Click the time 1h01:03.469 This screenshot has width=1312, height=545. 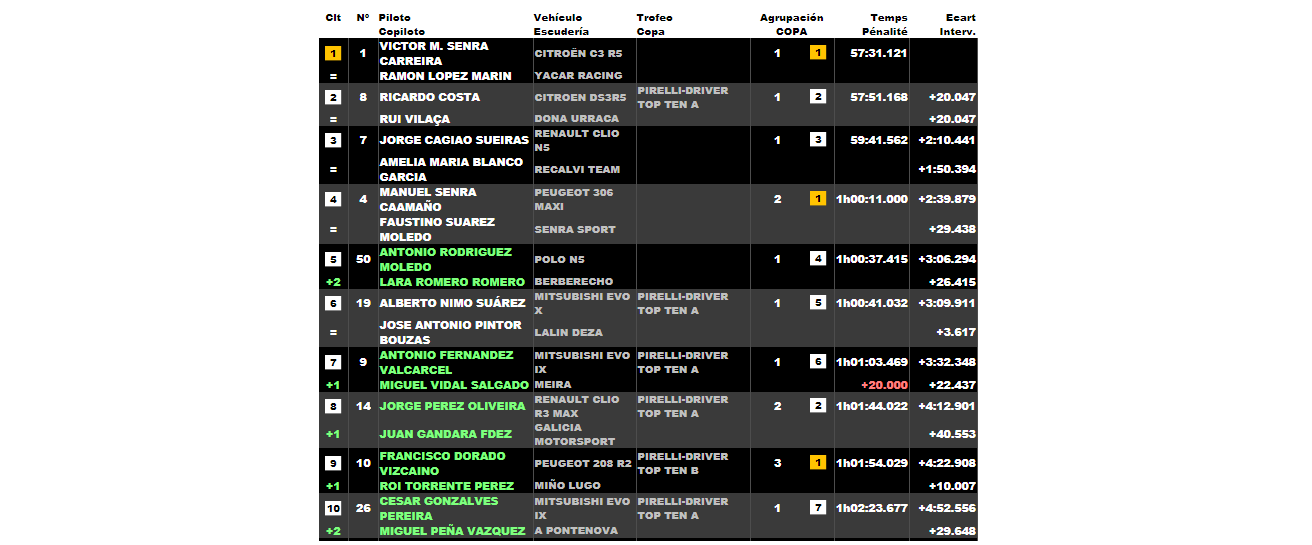(x=872, y=362)
